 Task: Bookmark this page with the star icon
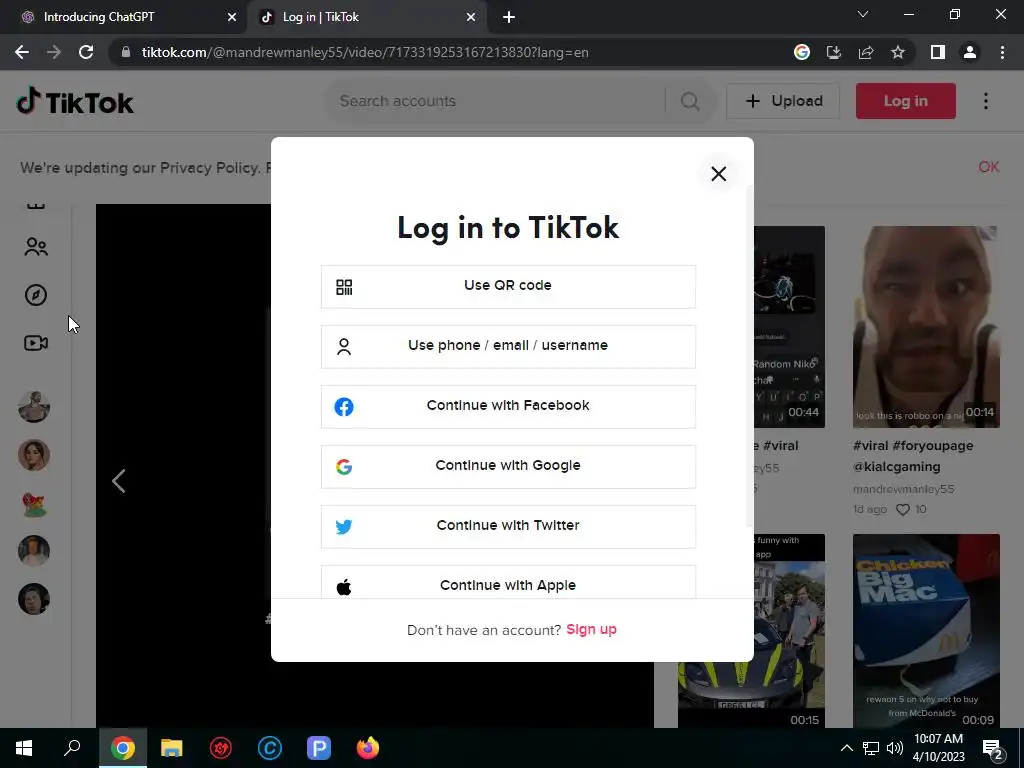click(x=898, y=52)
